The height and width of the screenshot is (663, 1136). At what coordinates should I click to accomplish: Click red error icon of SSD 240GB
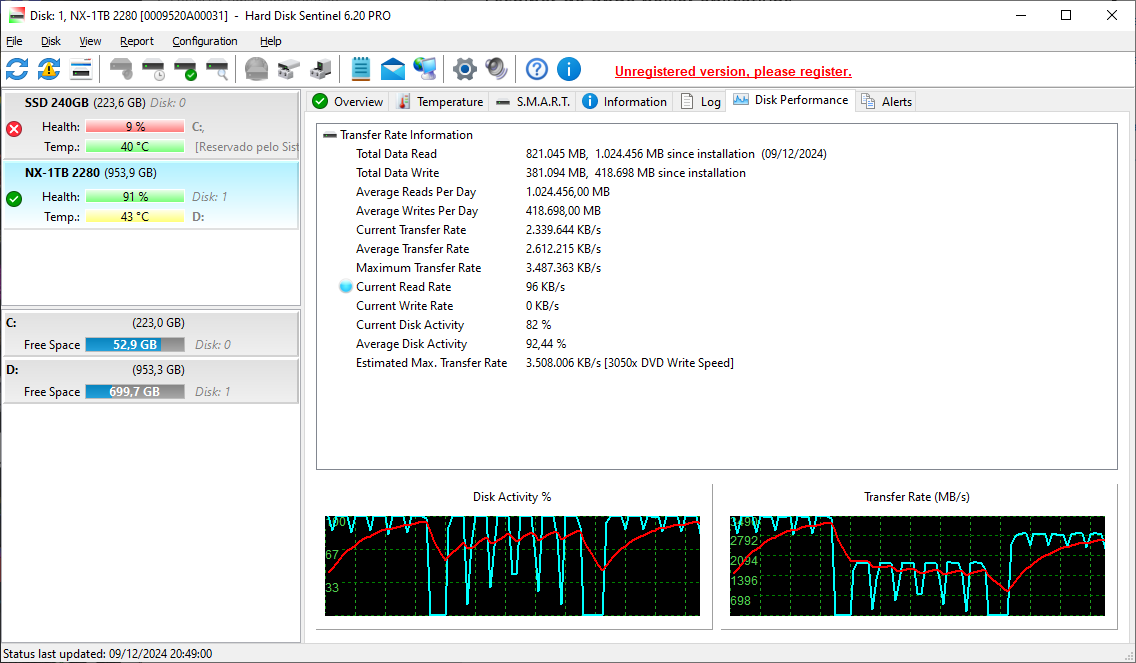(x=14, y=129)
